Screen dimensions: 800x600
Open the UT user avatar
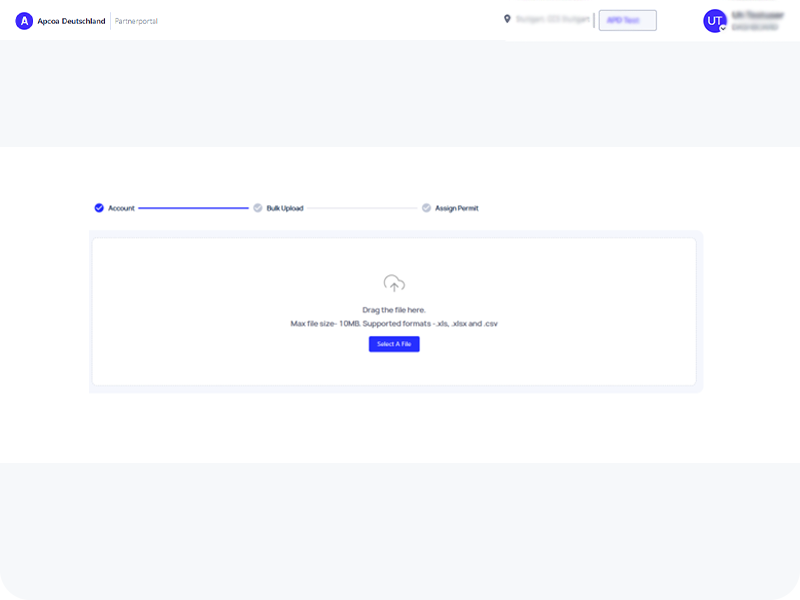[715, 21]
